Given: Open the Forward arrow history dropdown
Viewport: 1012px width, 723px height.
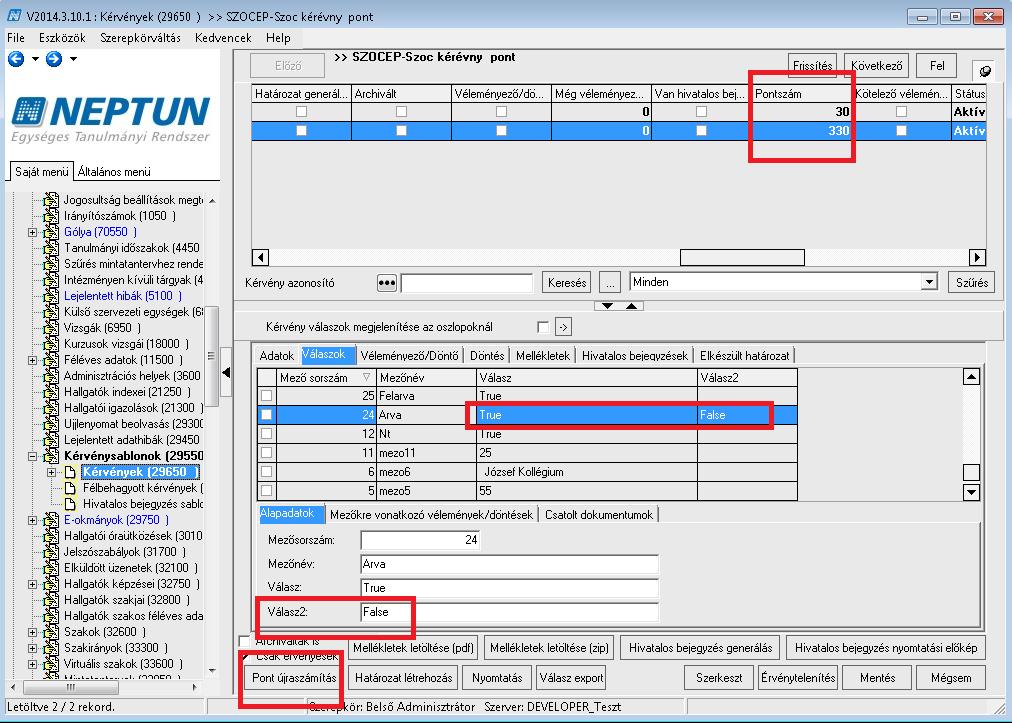Looking at the screenshot, I should click(x=73, y=59).
